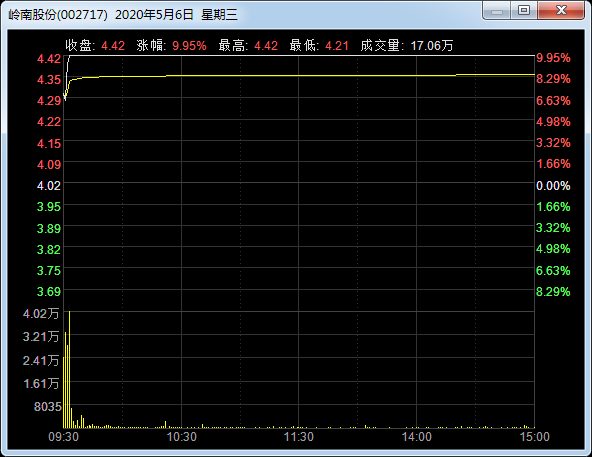Maximize the stock chart window

pyautogui.click(x=524, y=11)
